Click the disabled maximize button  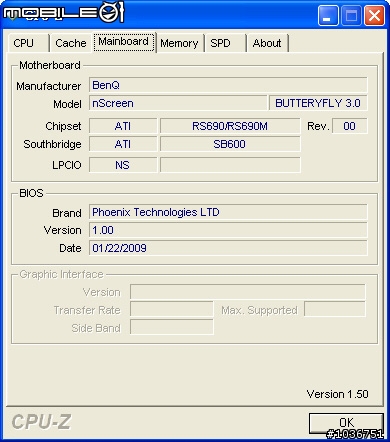[351, 15]
